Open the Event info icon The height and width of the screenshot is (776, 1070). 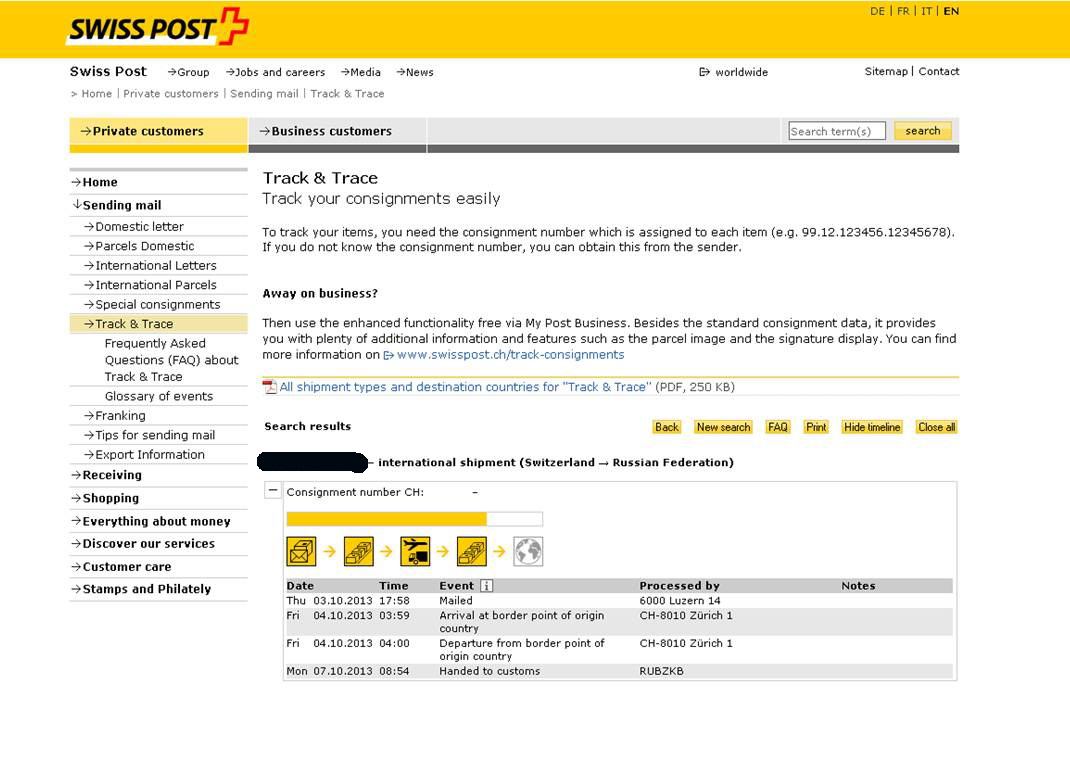tap(487, 586)
